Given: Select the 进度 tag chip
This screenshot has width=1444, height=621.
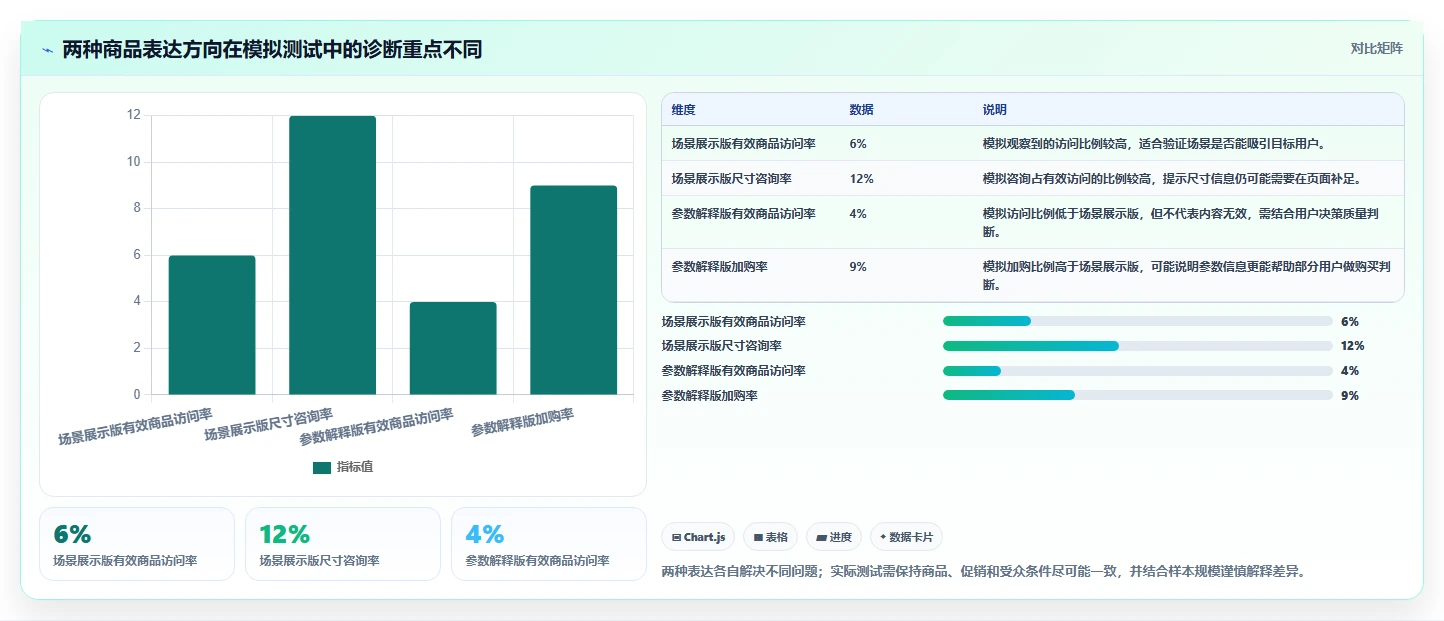Looking at the screenshot, I should (x=833, y=537).
